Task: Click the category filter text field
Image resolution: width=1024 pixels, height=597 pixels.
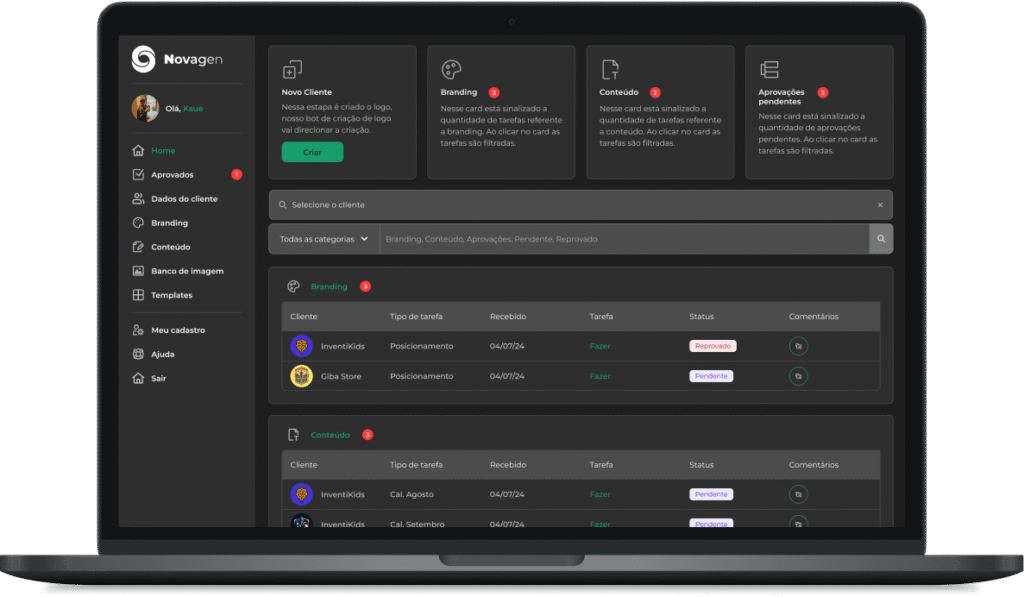Action: 620,239
